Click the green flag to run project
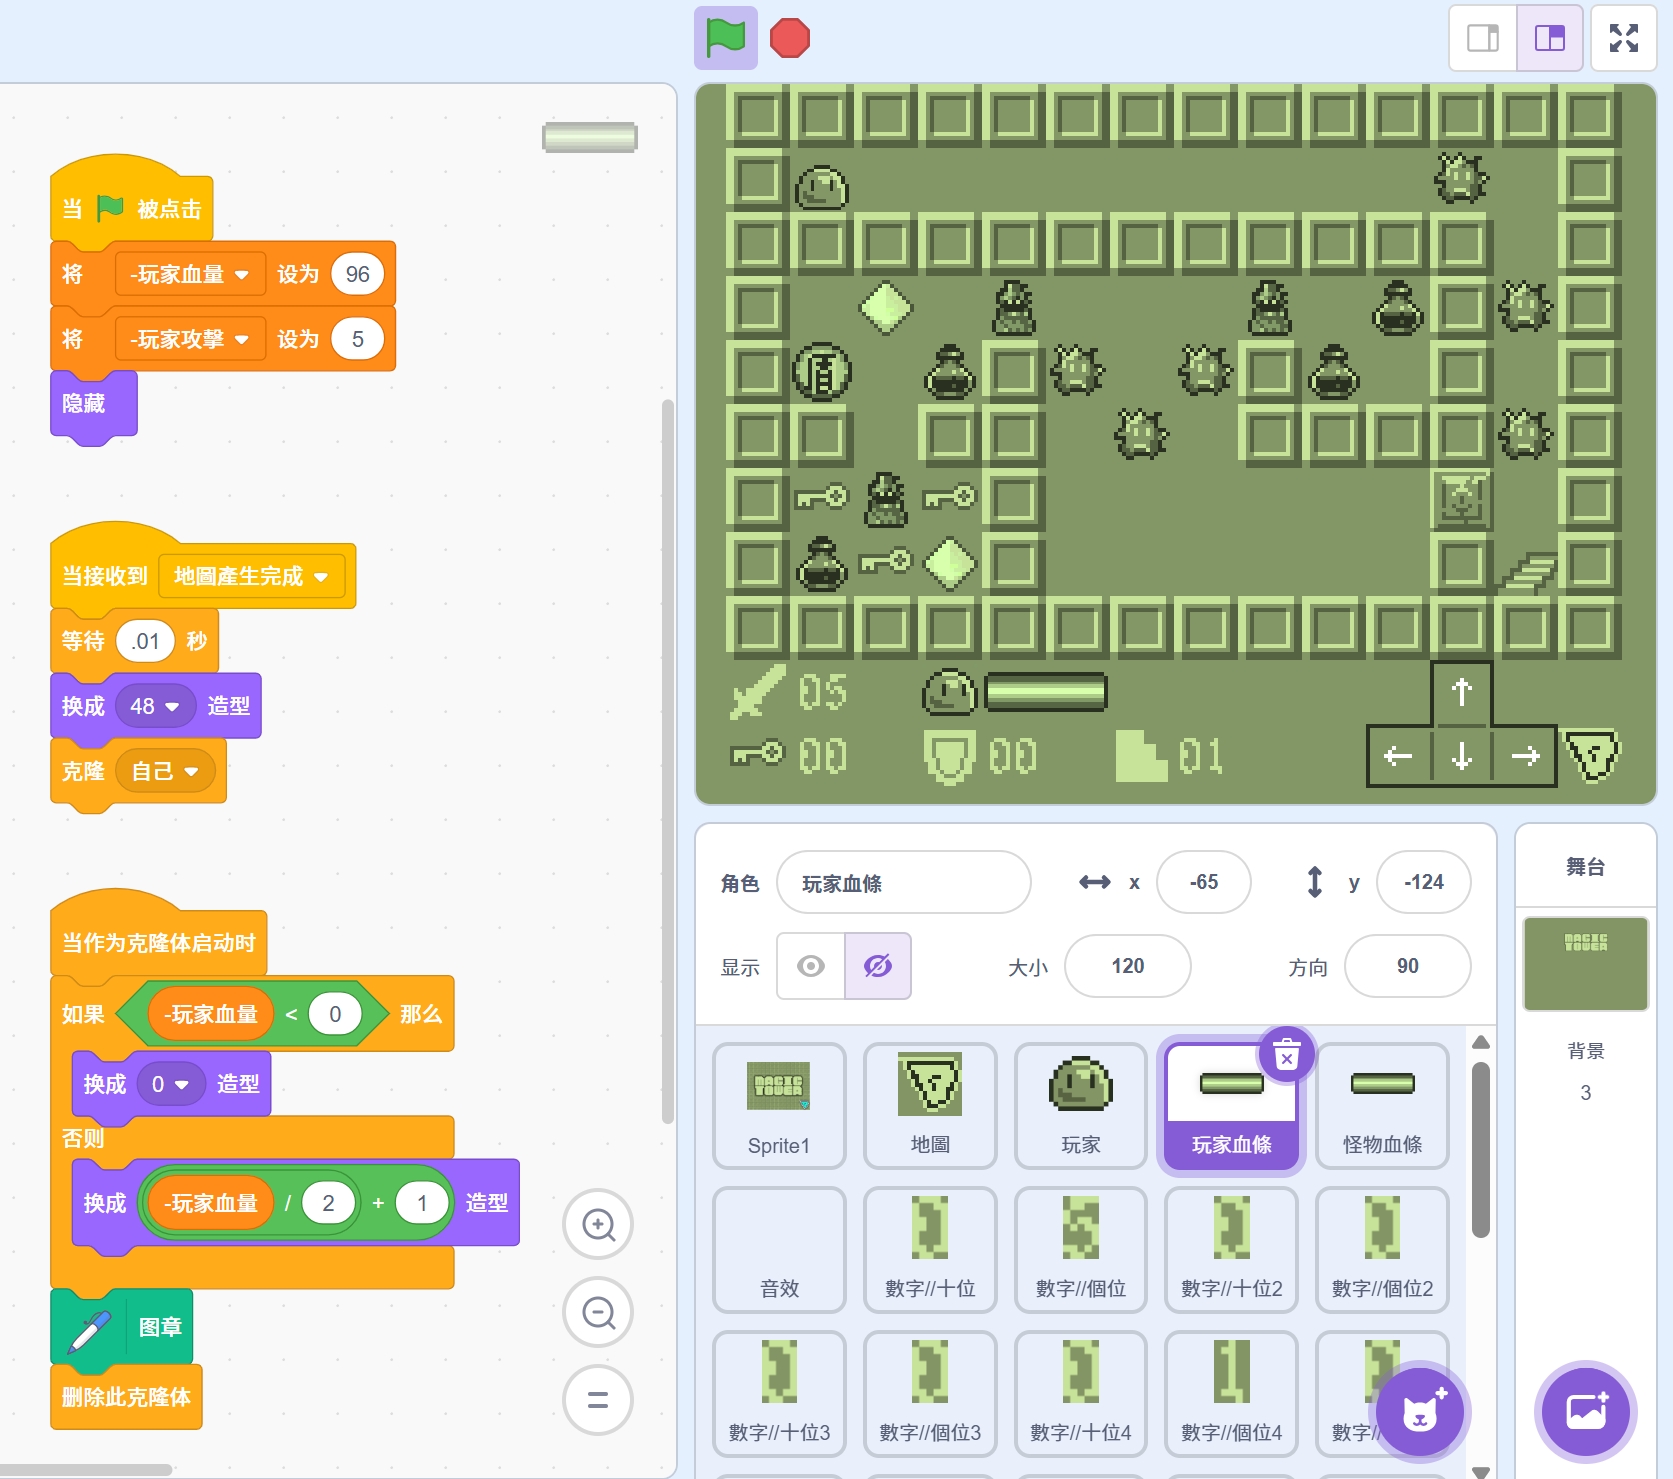Screen dimensions: 1673x1479 [x=725, y=38]
